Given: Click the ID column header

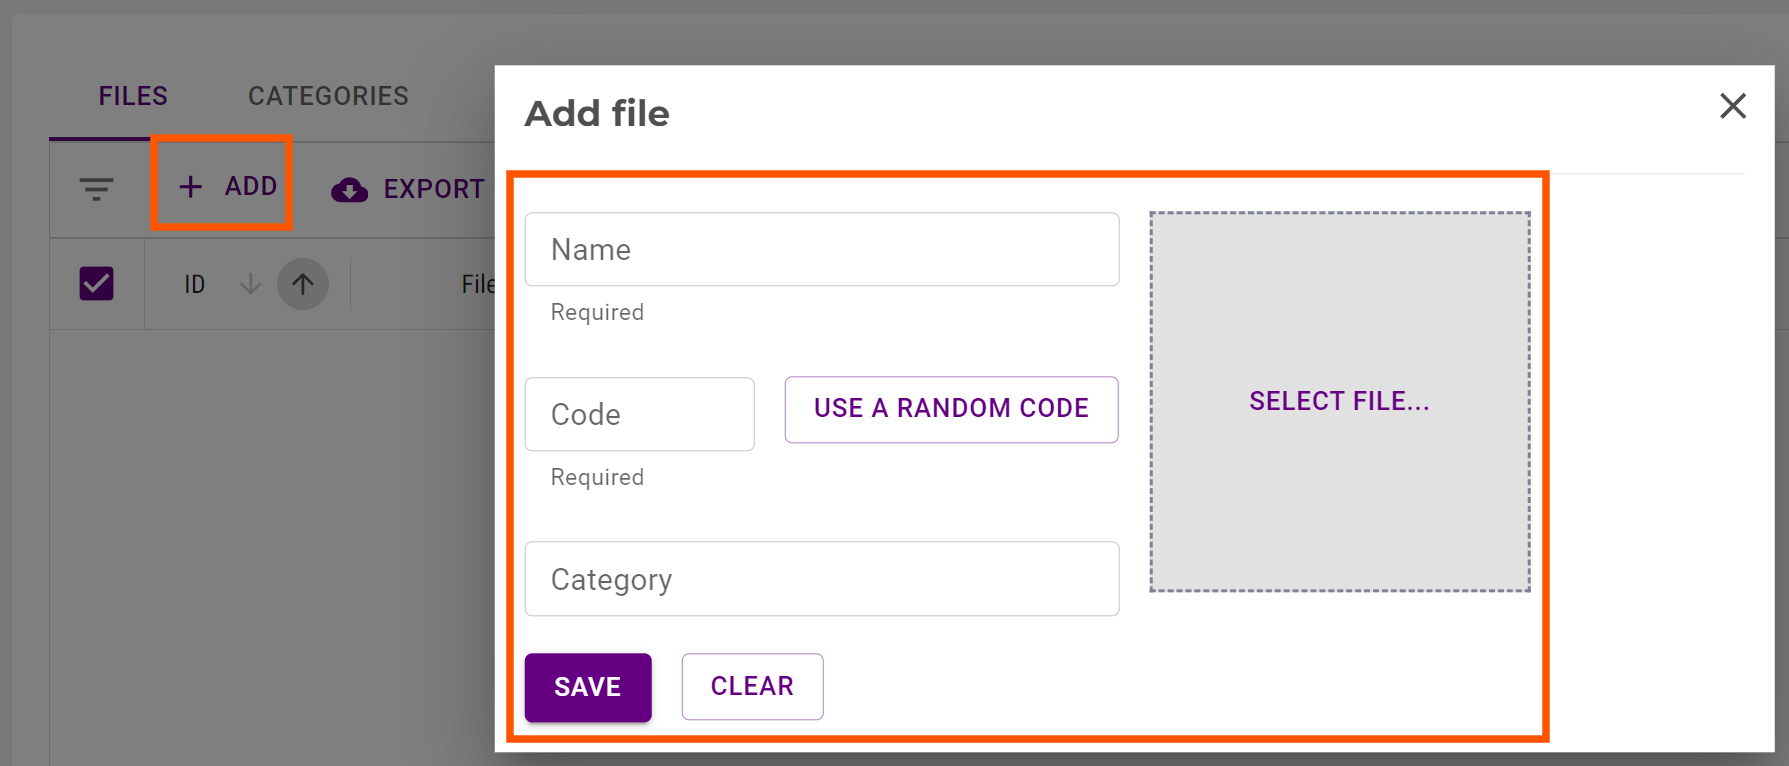Looking at the screenshot, I should point(195,285).
